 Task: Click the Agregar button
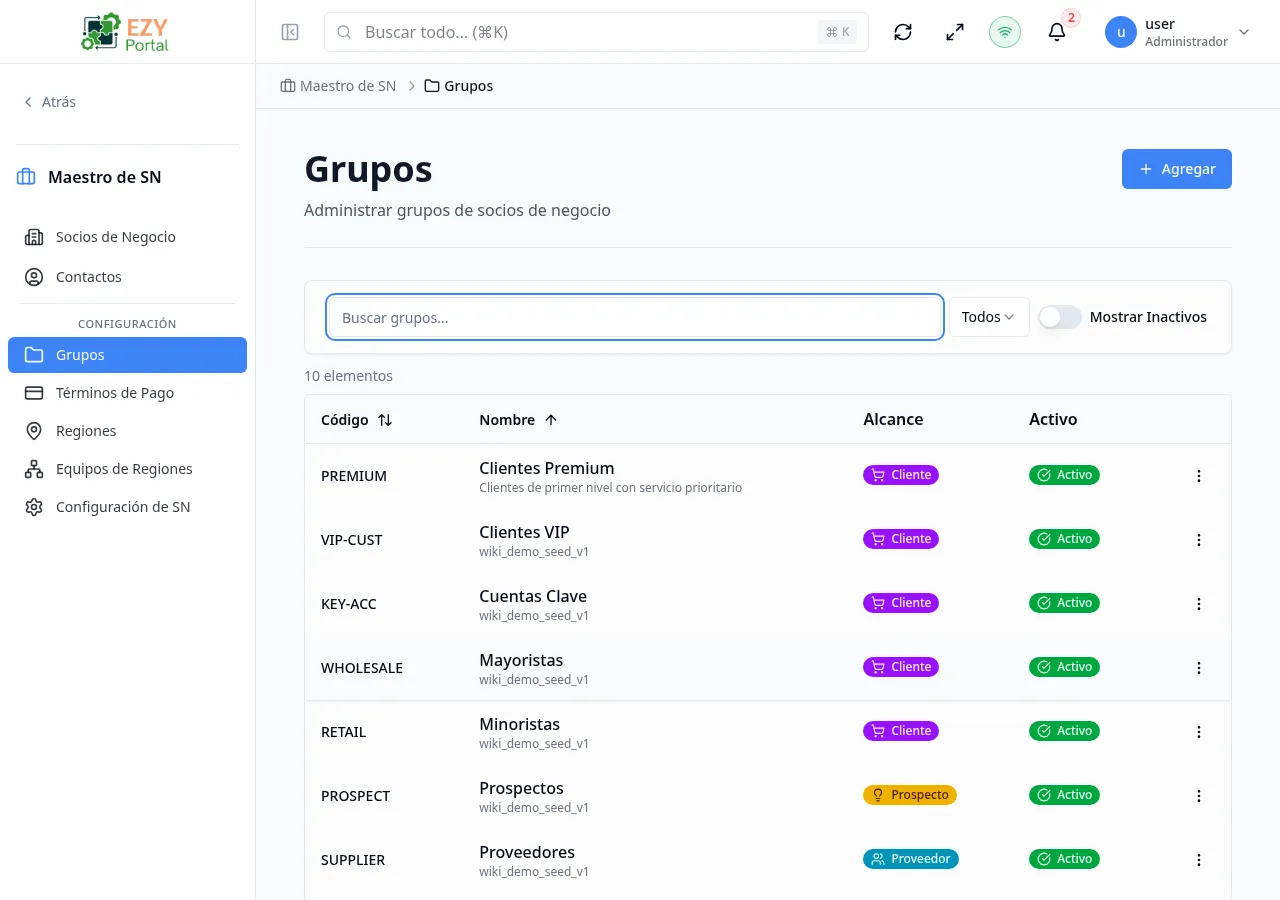[1177, 169]
